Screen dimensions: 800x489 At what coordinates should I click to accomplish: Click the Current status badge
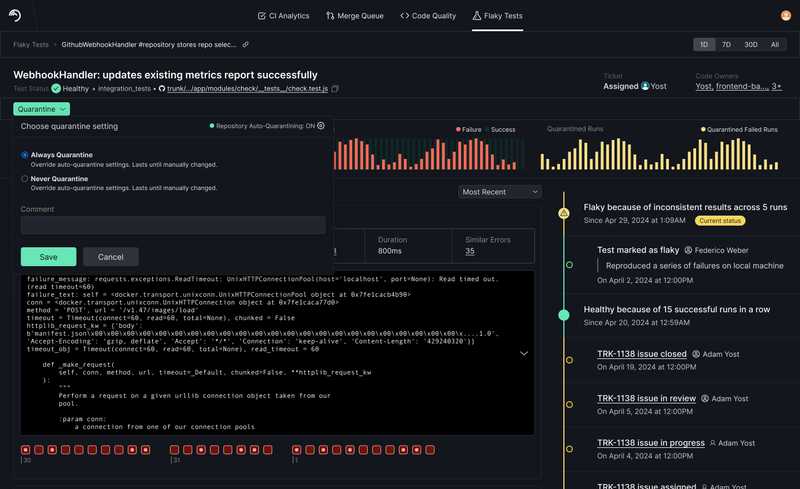[x=720, y=221]
